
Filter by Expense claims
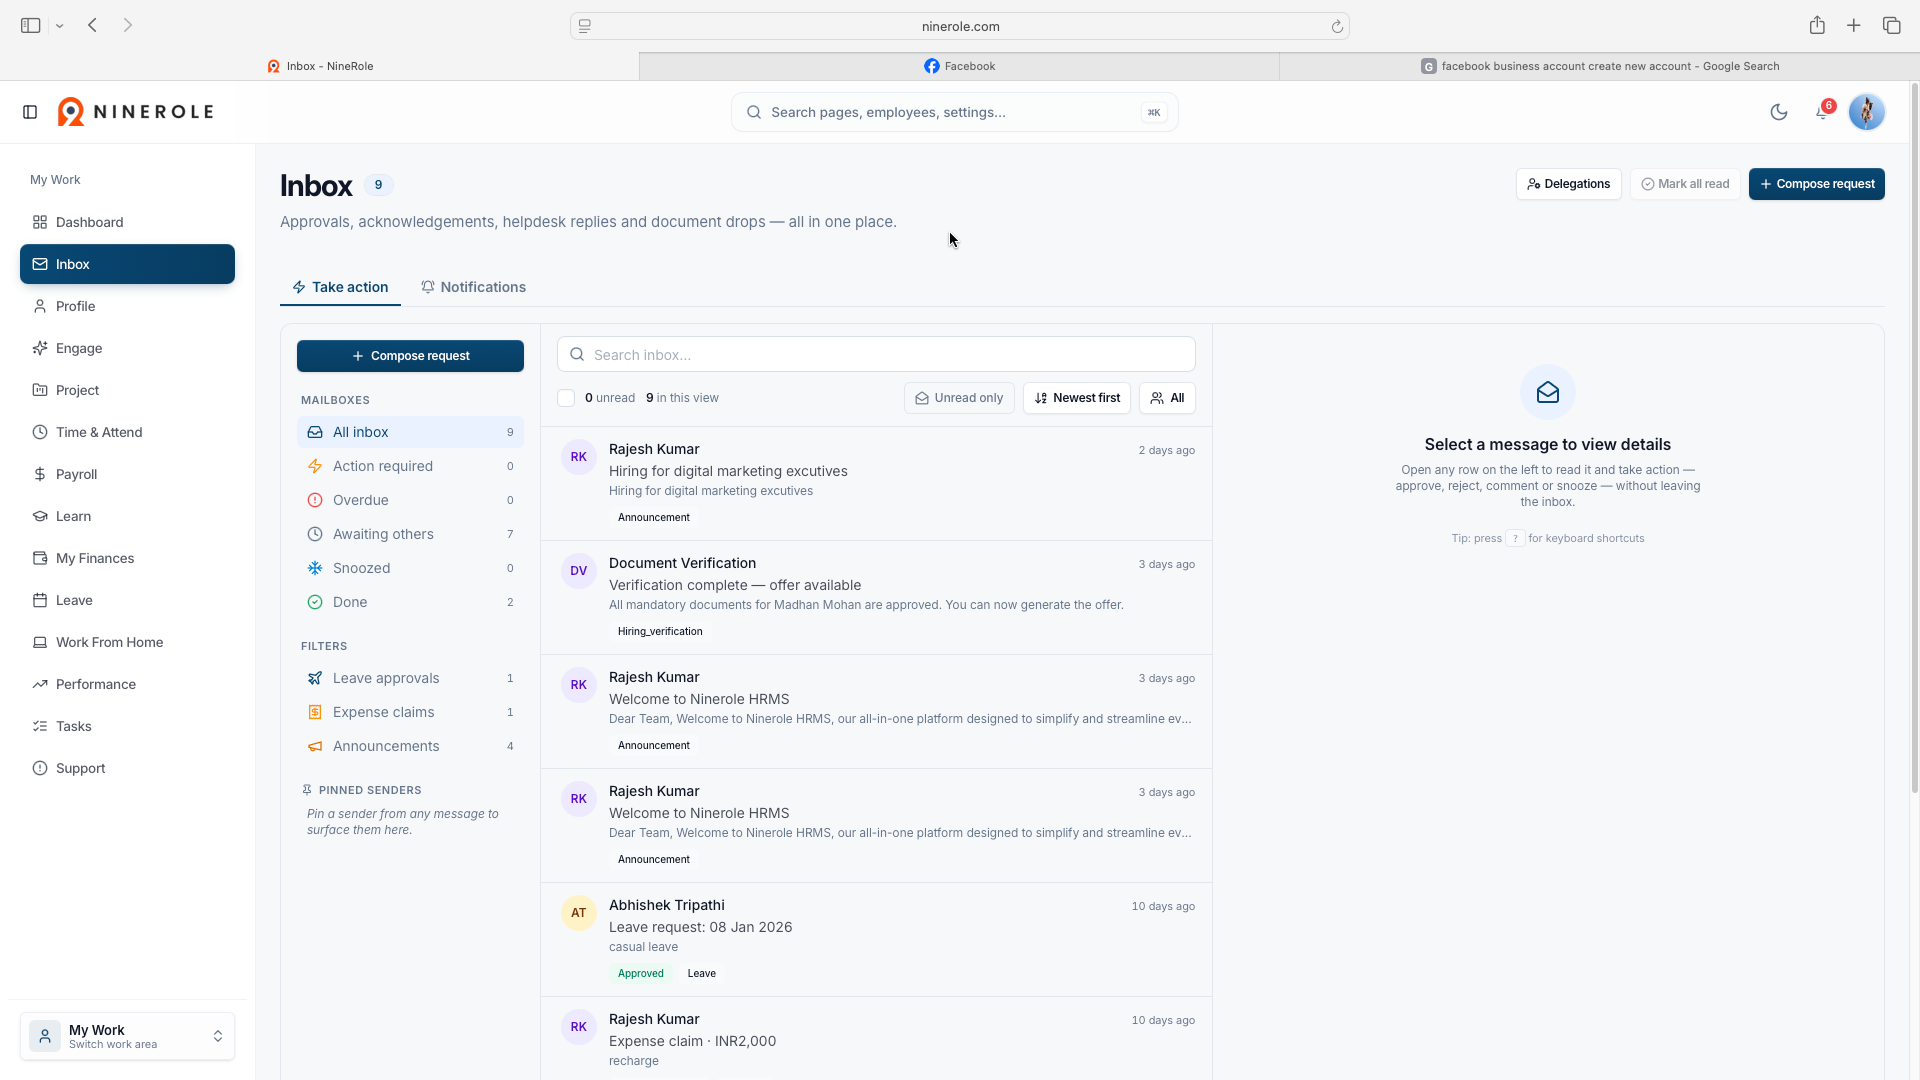coord(410,712)
